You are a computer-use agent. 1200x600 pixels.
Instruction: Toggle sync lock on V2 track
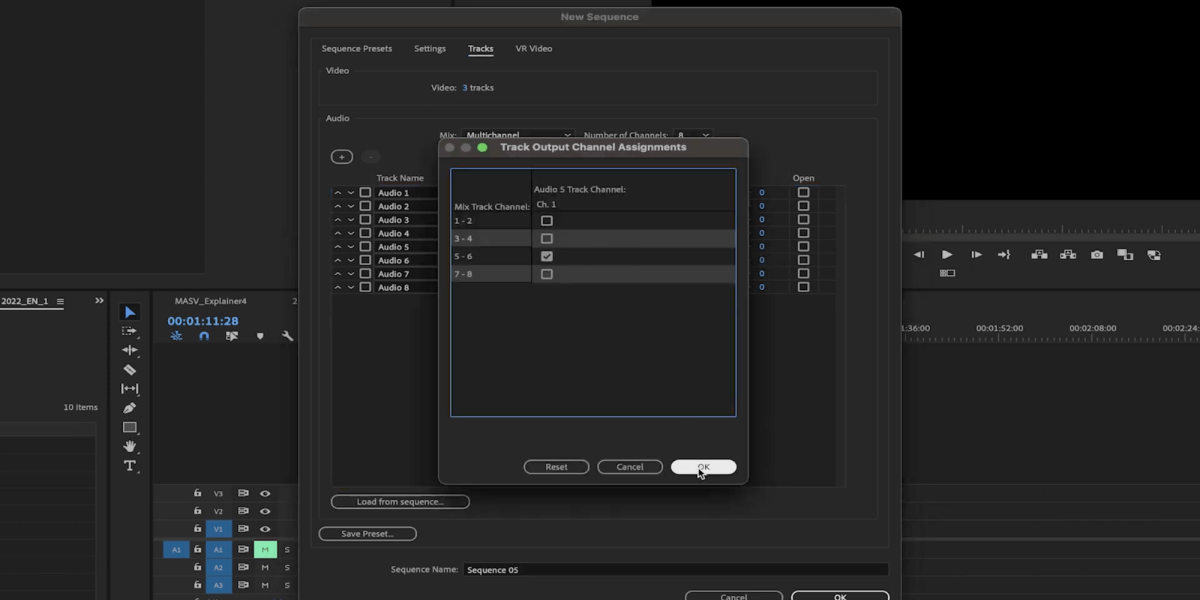coord(243,511)
